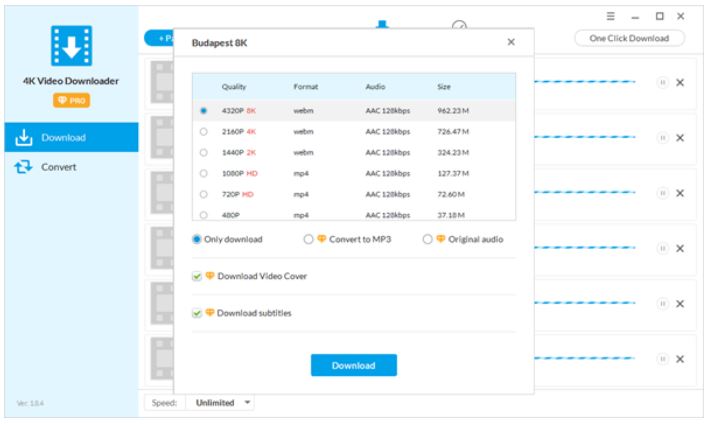This screenshot has width=708, height=424.
Task: Pause the third download in the list
Action: tap(662, 193)
